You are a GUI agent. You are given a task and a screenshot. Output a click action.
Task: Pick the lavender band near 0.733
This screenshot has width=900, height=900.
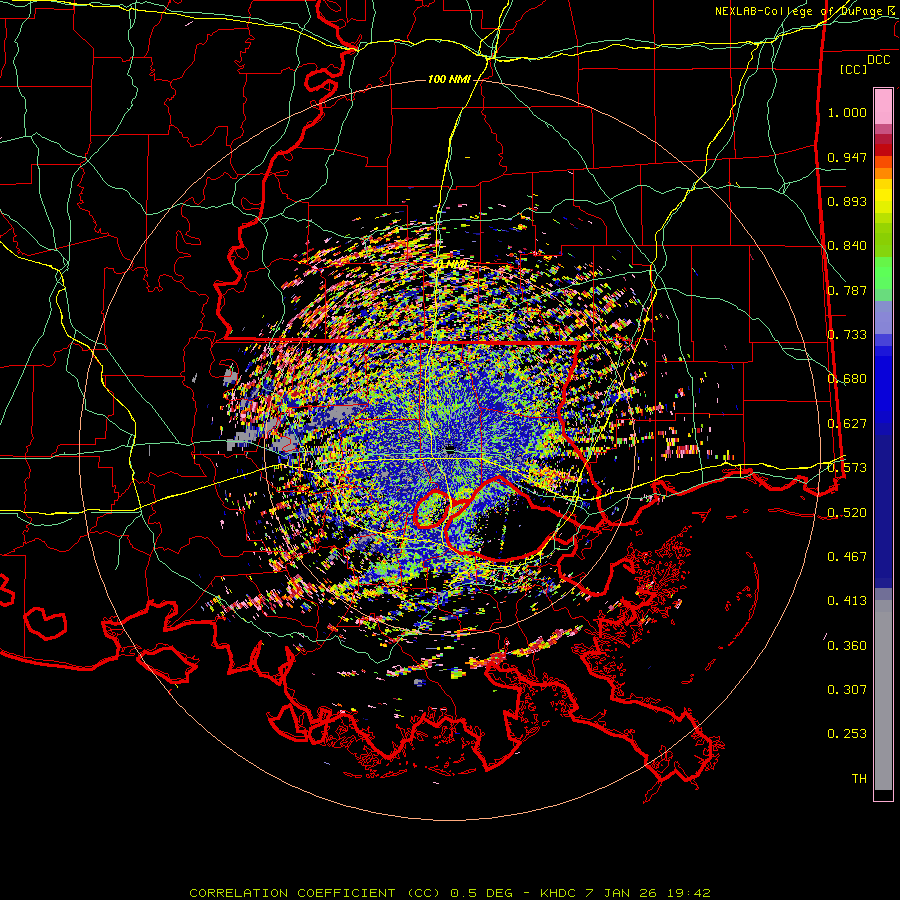tap(883, 317)
